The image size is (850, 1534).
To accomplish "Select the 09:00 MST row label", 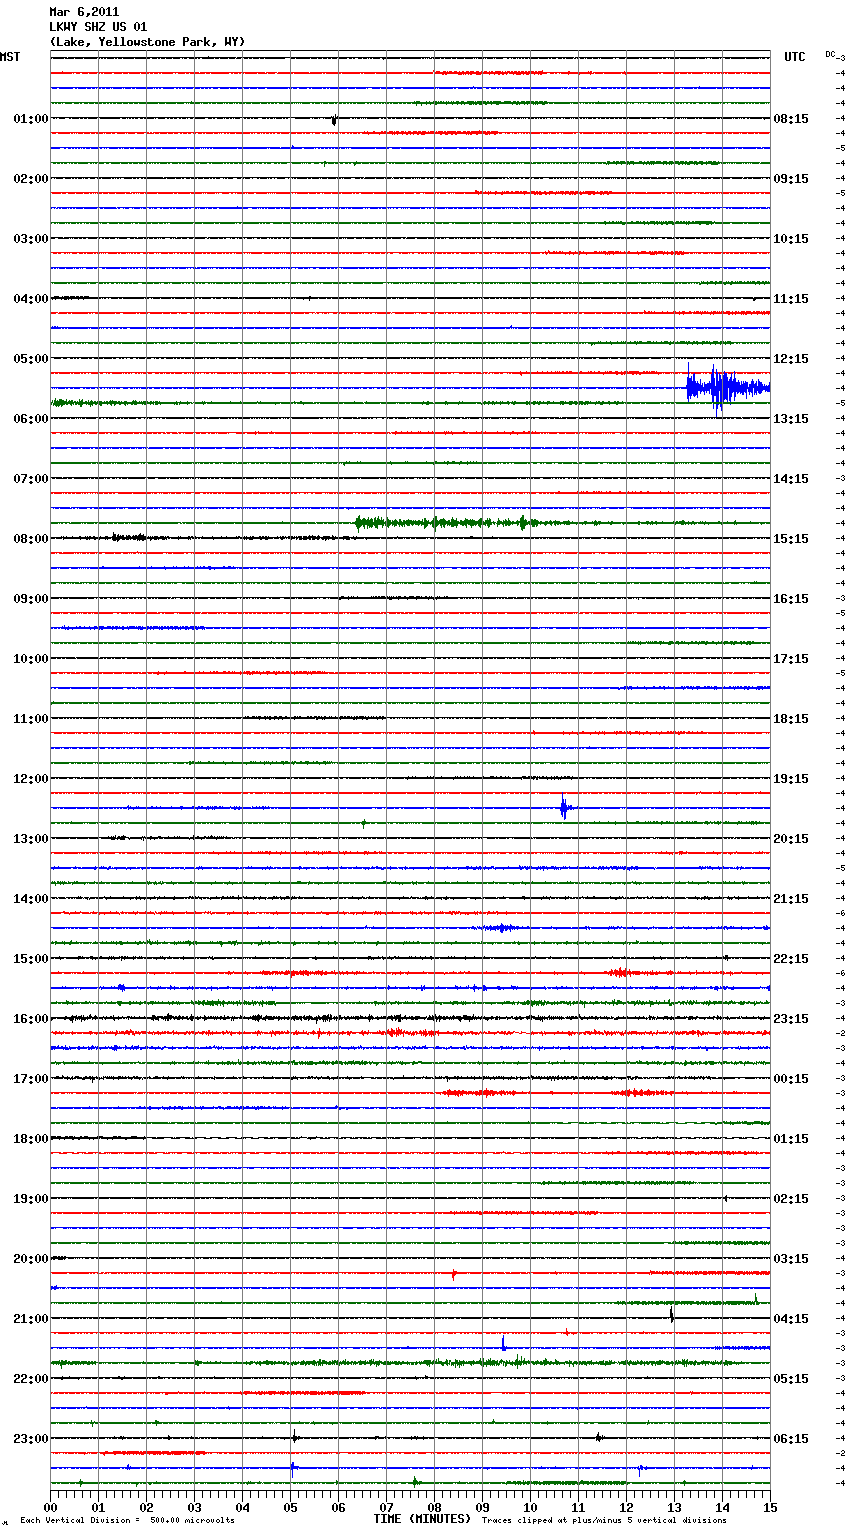I will (31, 599).
